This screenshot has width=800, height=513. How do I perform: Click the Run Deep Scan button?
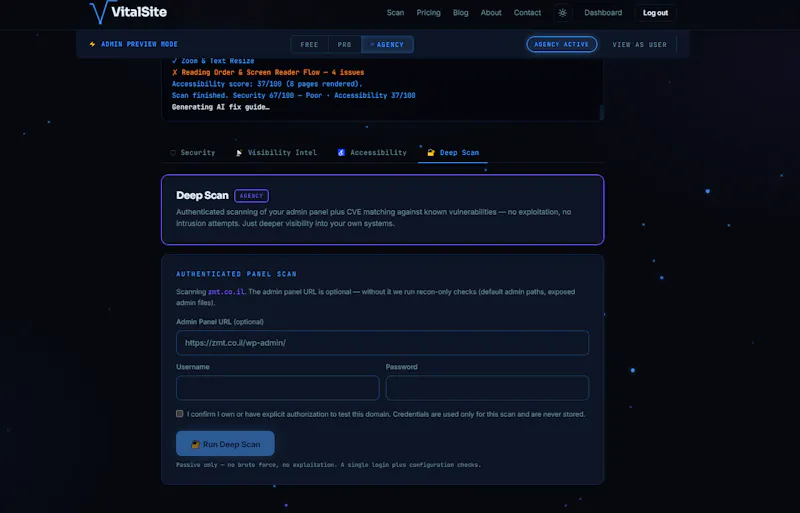click(225, 444)
